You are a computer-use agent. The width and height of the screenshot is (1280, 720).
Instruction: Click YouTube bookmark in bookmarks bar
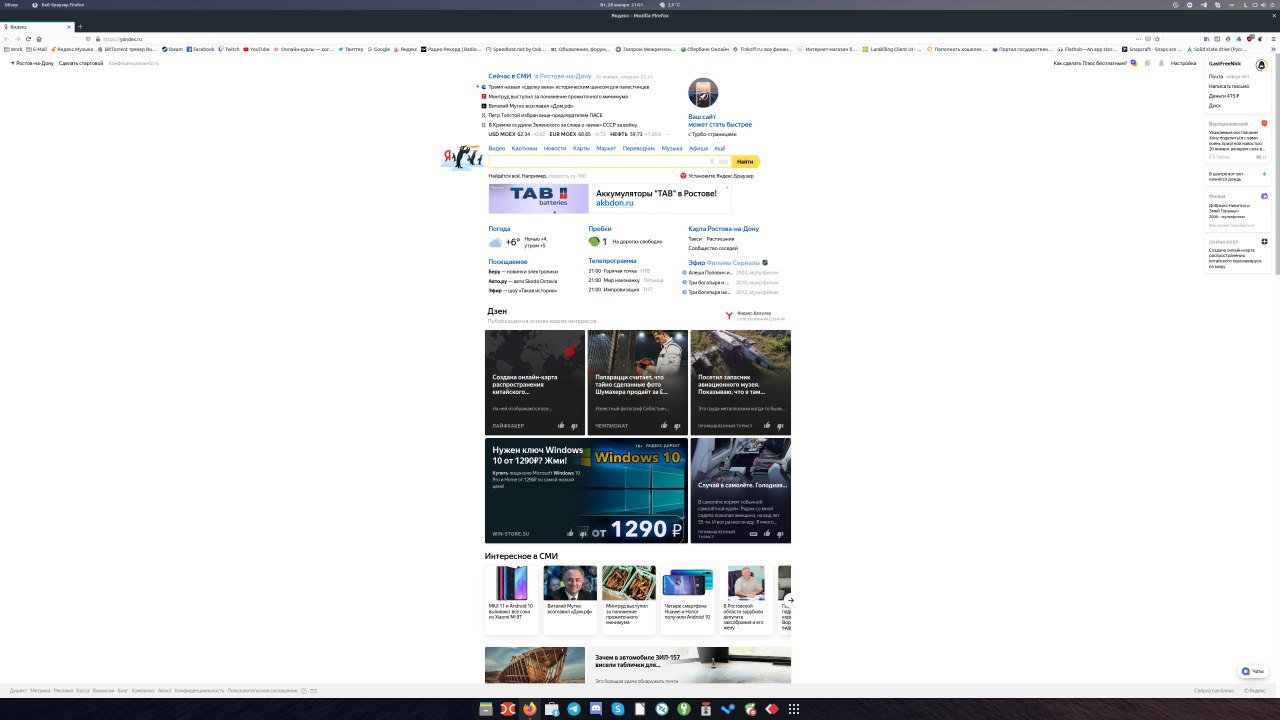point(257,49)
